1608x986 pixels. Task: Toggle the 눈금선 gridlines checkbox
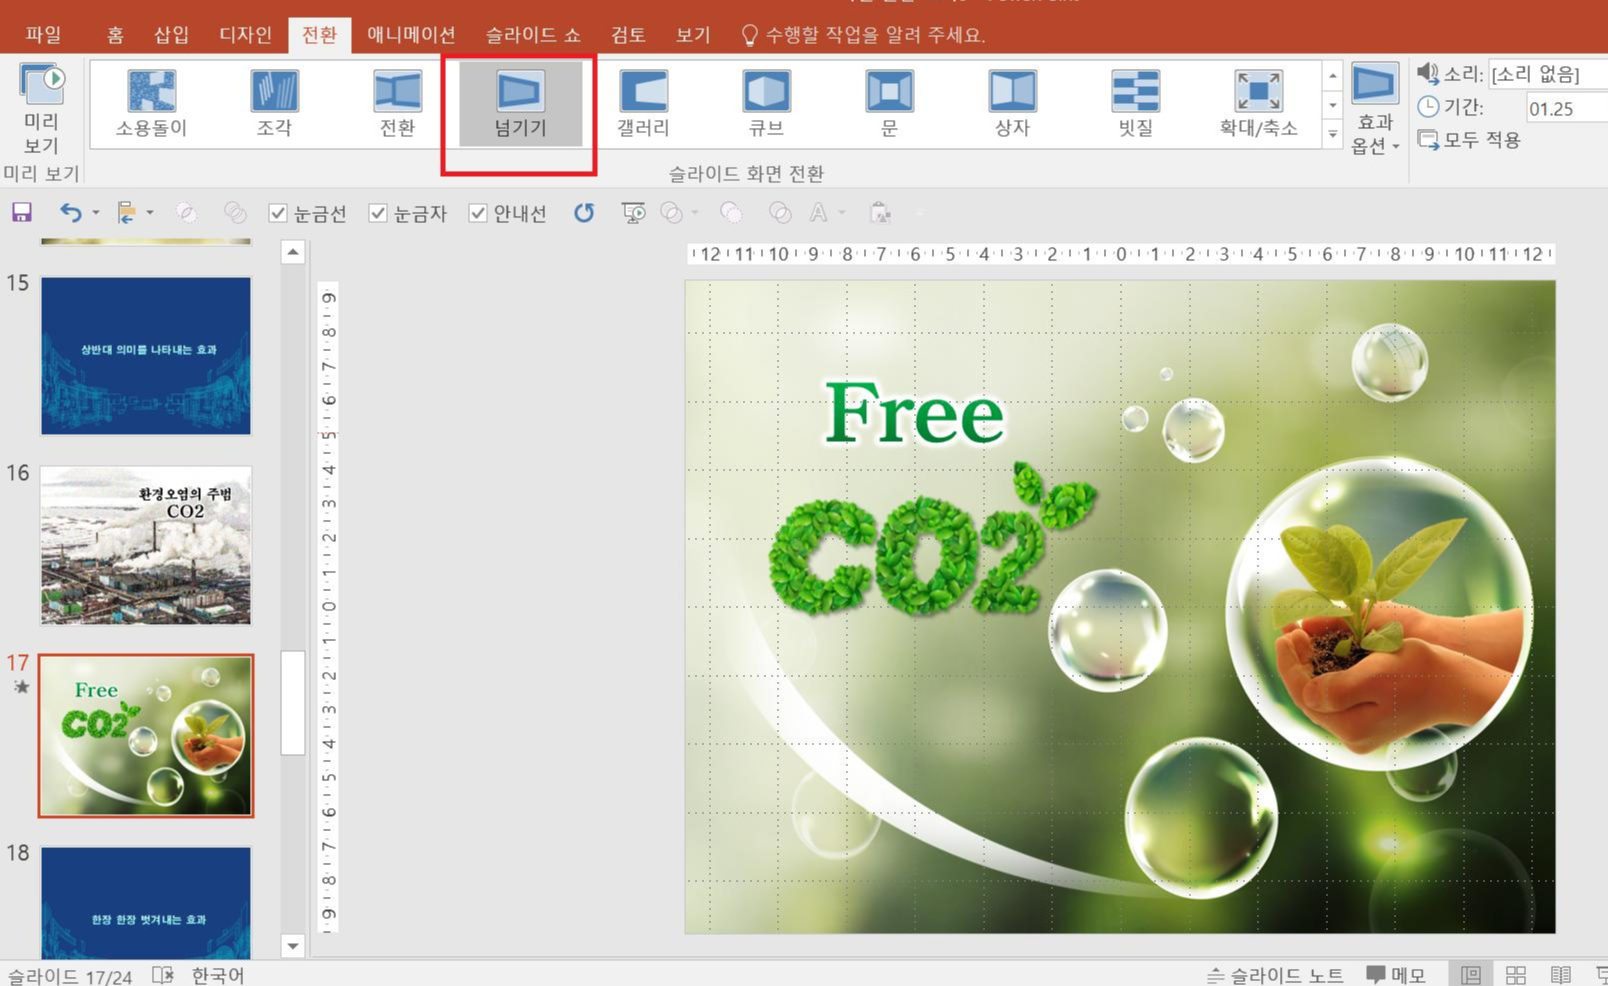pyautogui.click(x=278, y=213)
